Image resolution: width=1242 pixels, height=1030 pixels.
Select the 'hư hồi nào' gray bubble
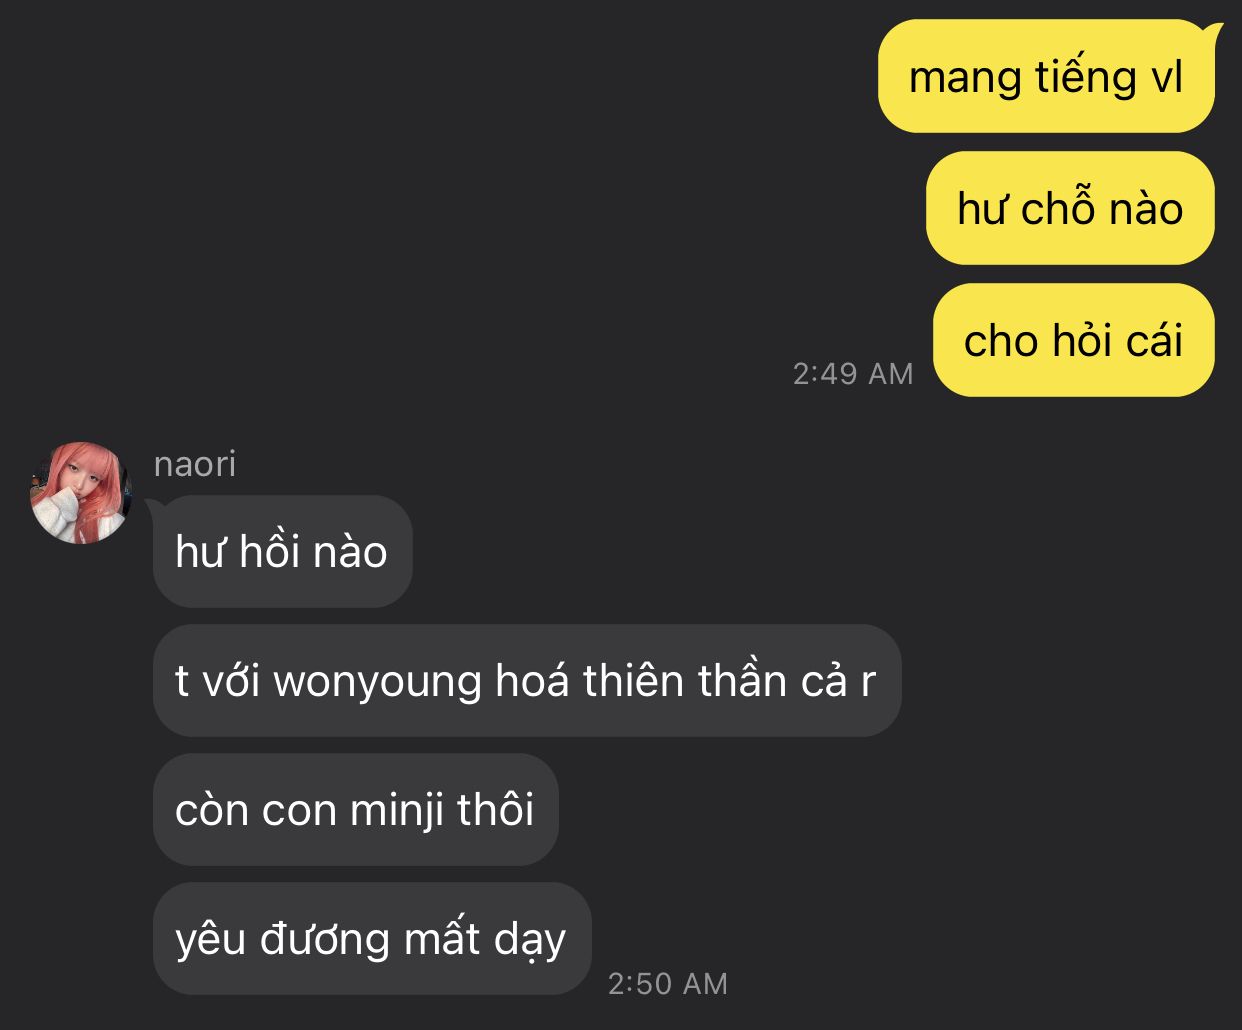coord(282,551)
